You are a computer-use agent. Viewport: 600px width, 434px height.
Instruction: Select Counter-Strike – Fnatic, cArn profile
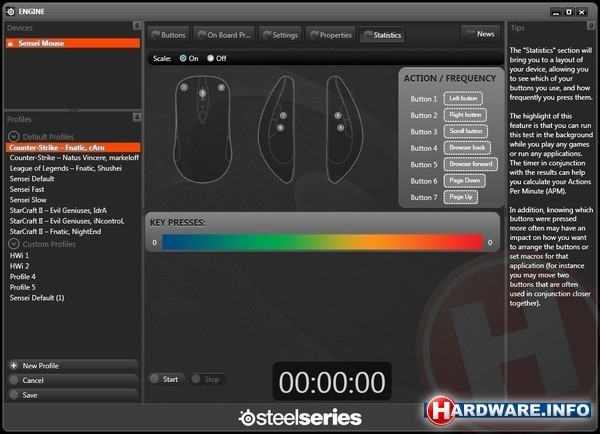[73, 147]
